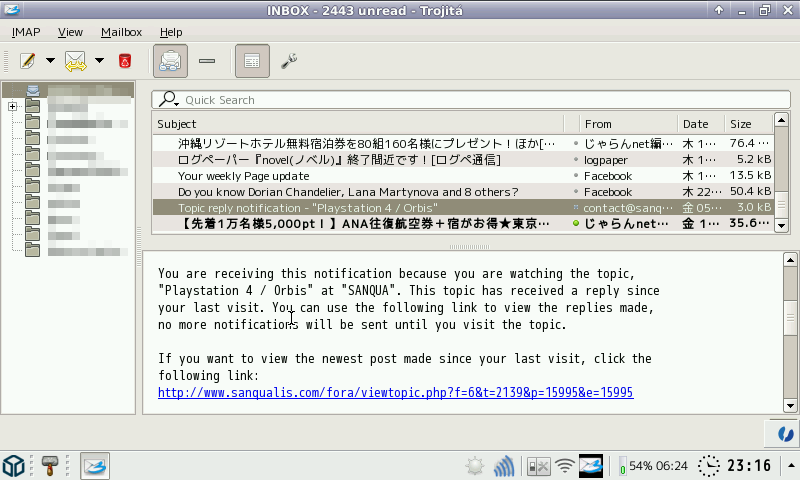Toggle the message list layout button

pyautogui.click(x=252, y=61)
